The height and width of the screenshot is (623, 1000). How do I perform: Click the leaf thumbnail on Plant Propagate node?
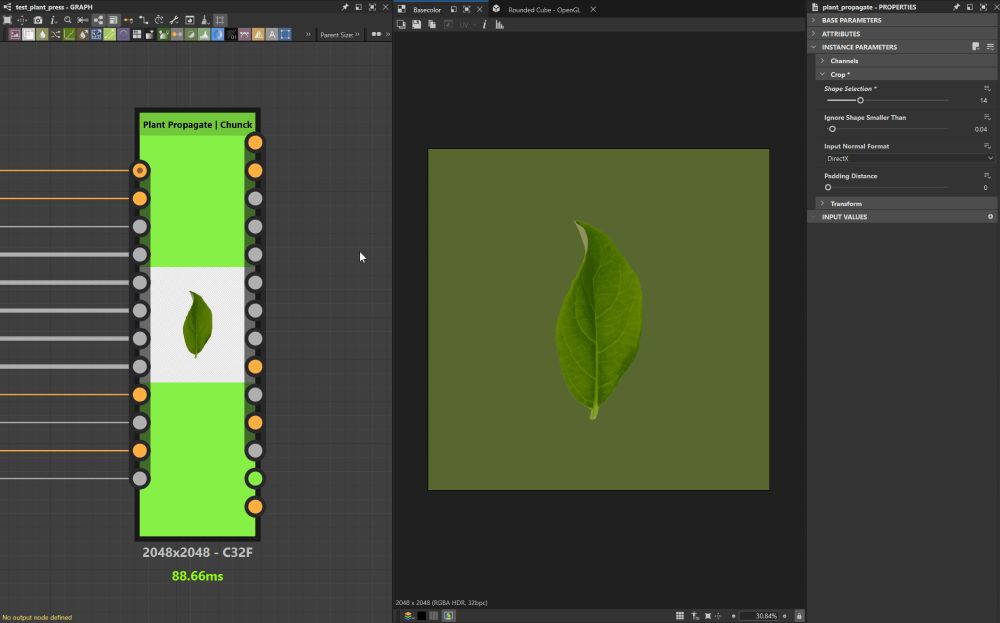[197, 325]
